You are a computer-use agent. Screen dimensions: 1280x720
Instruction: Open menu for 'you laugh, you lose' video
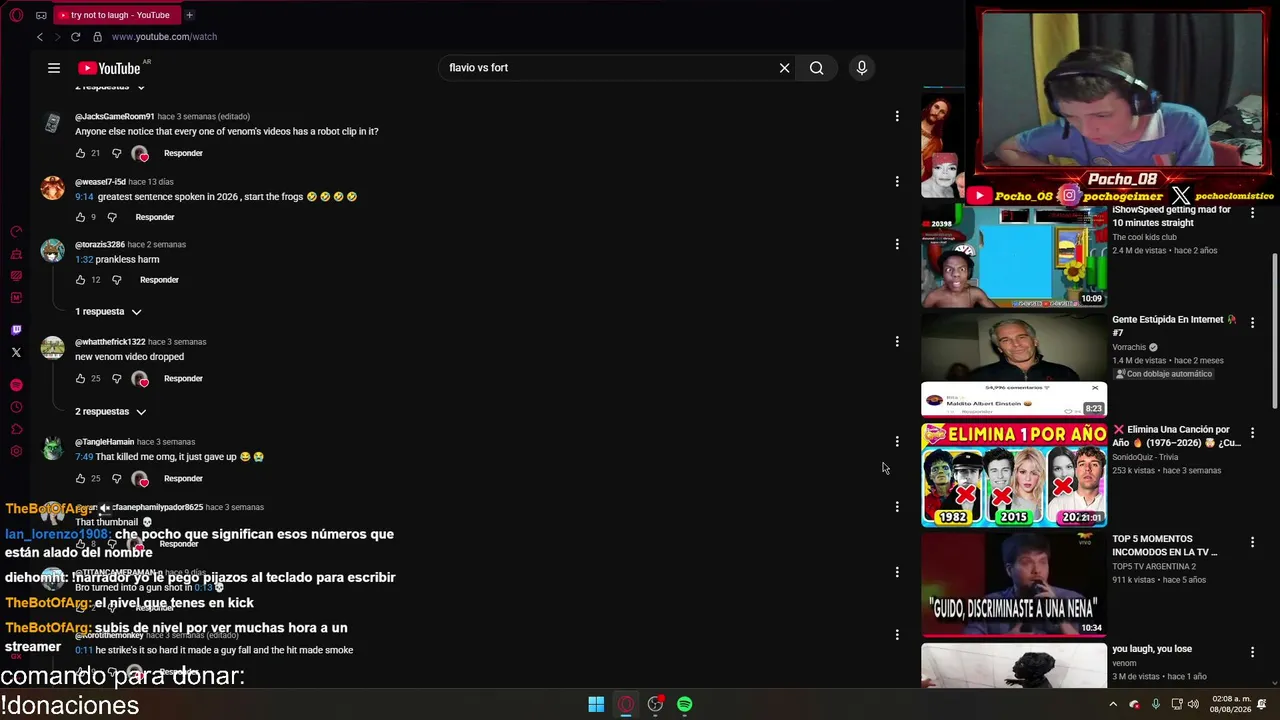[1252, 652]
